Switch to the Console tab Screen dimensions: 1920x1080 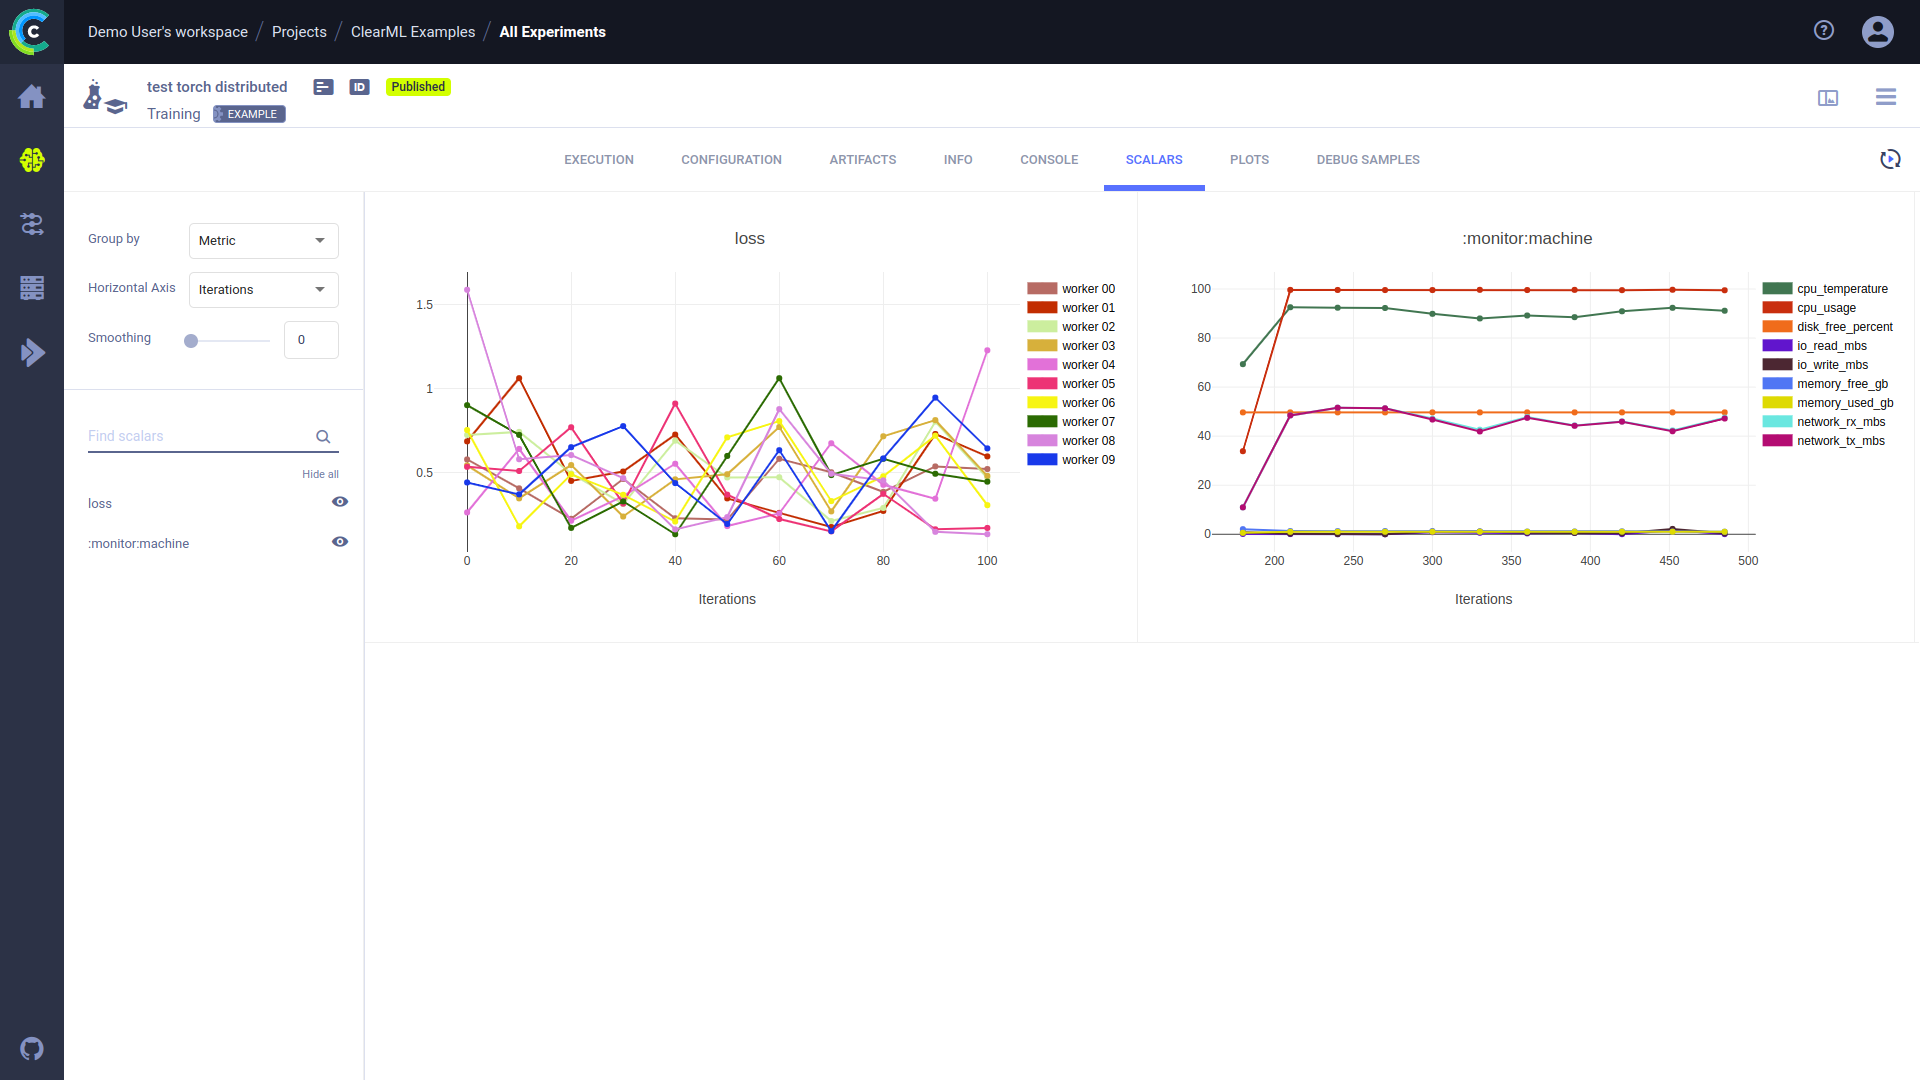[x=1049, y=160]
